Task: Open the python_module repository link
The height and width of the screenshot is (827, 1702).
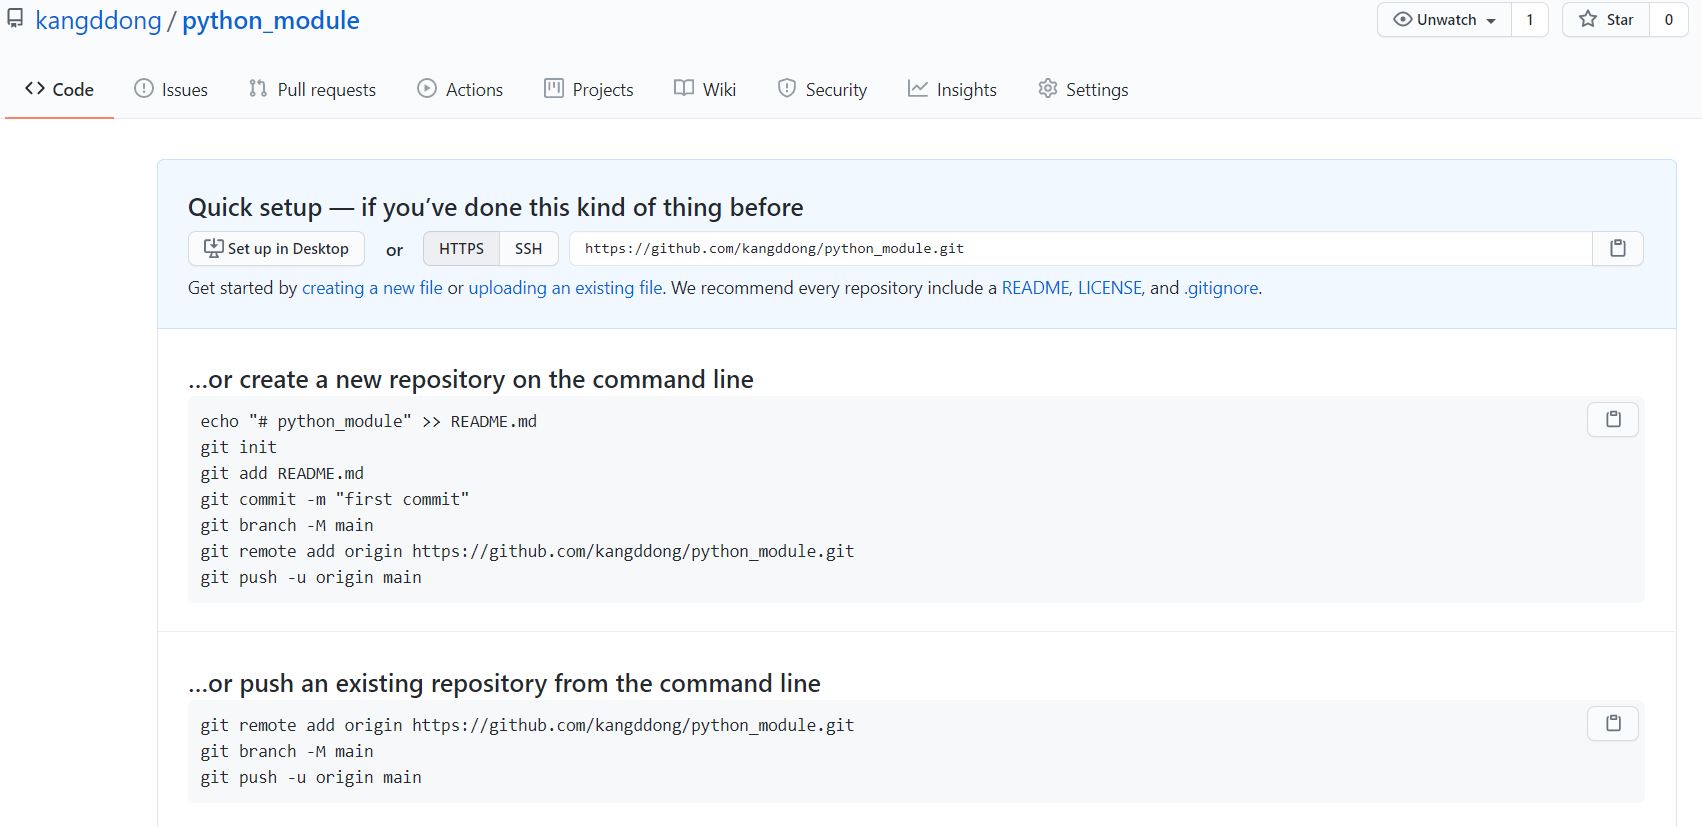Action: point(270,20)
